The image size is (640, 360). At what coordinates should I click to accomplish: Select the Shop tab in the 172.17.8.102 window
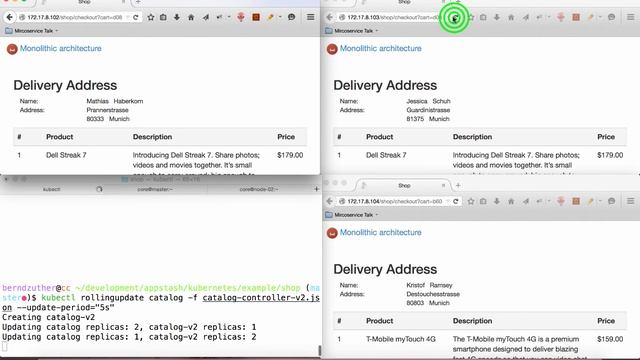84,2
